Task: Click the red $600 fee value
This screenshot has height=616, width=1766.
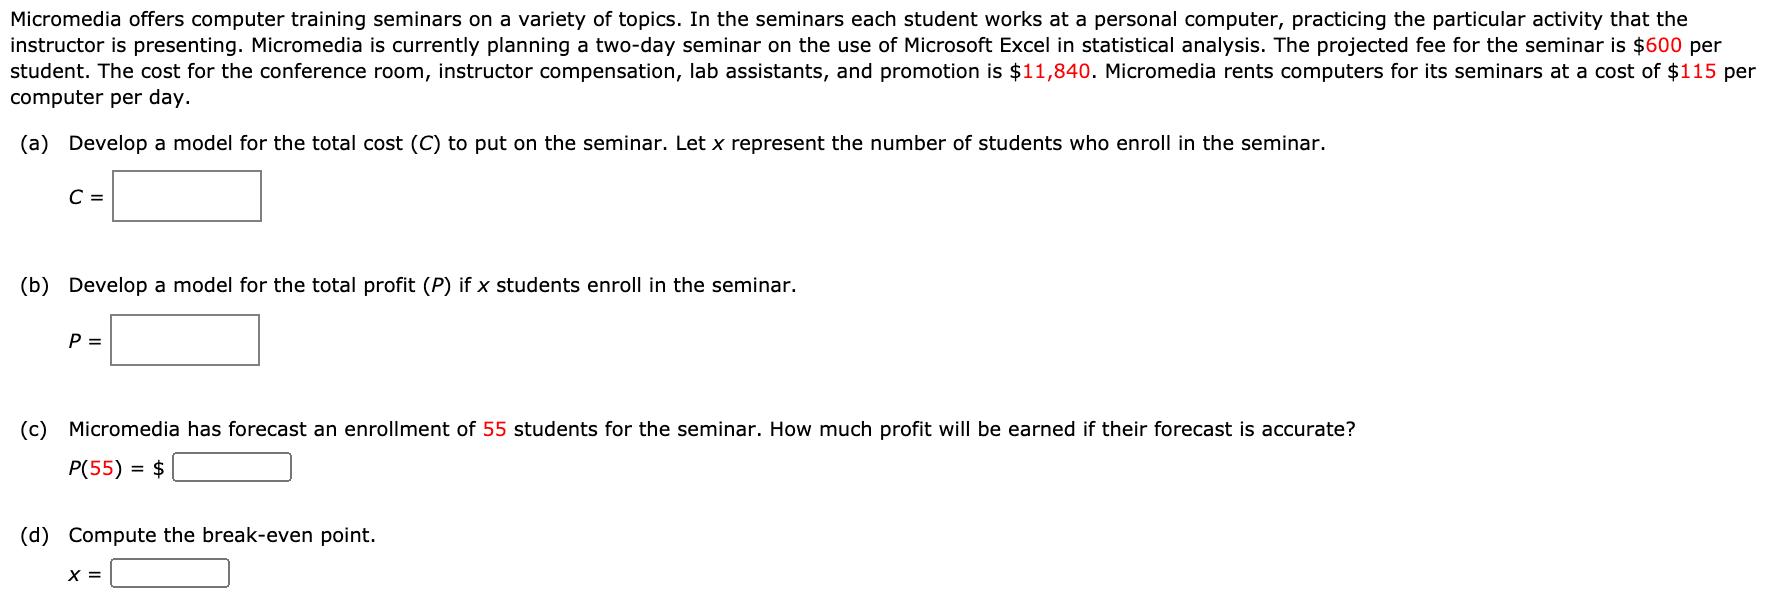Action: [1660, 45]
